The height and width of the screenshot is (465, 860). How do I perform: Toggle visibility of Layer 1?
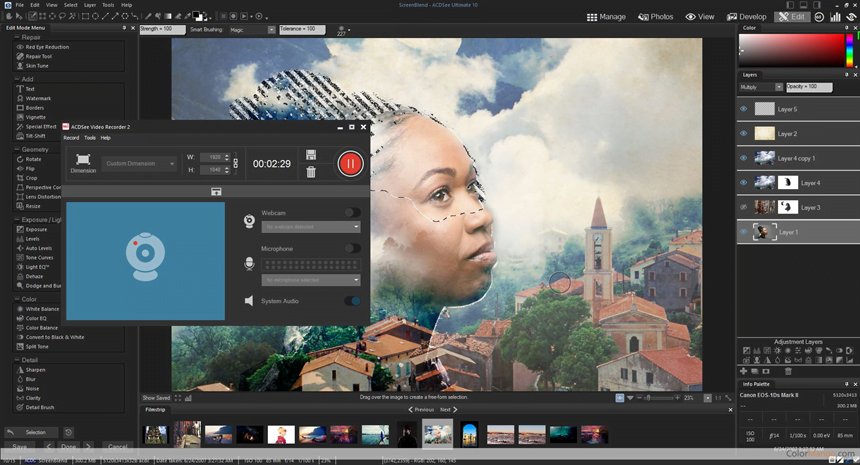[744, 232]
